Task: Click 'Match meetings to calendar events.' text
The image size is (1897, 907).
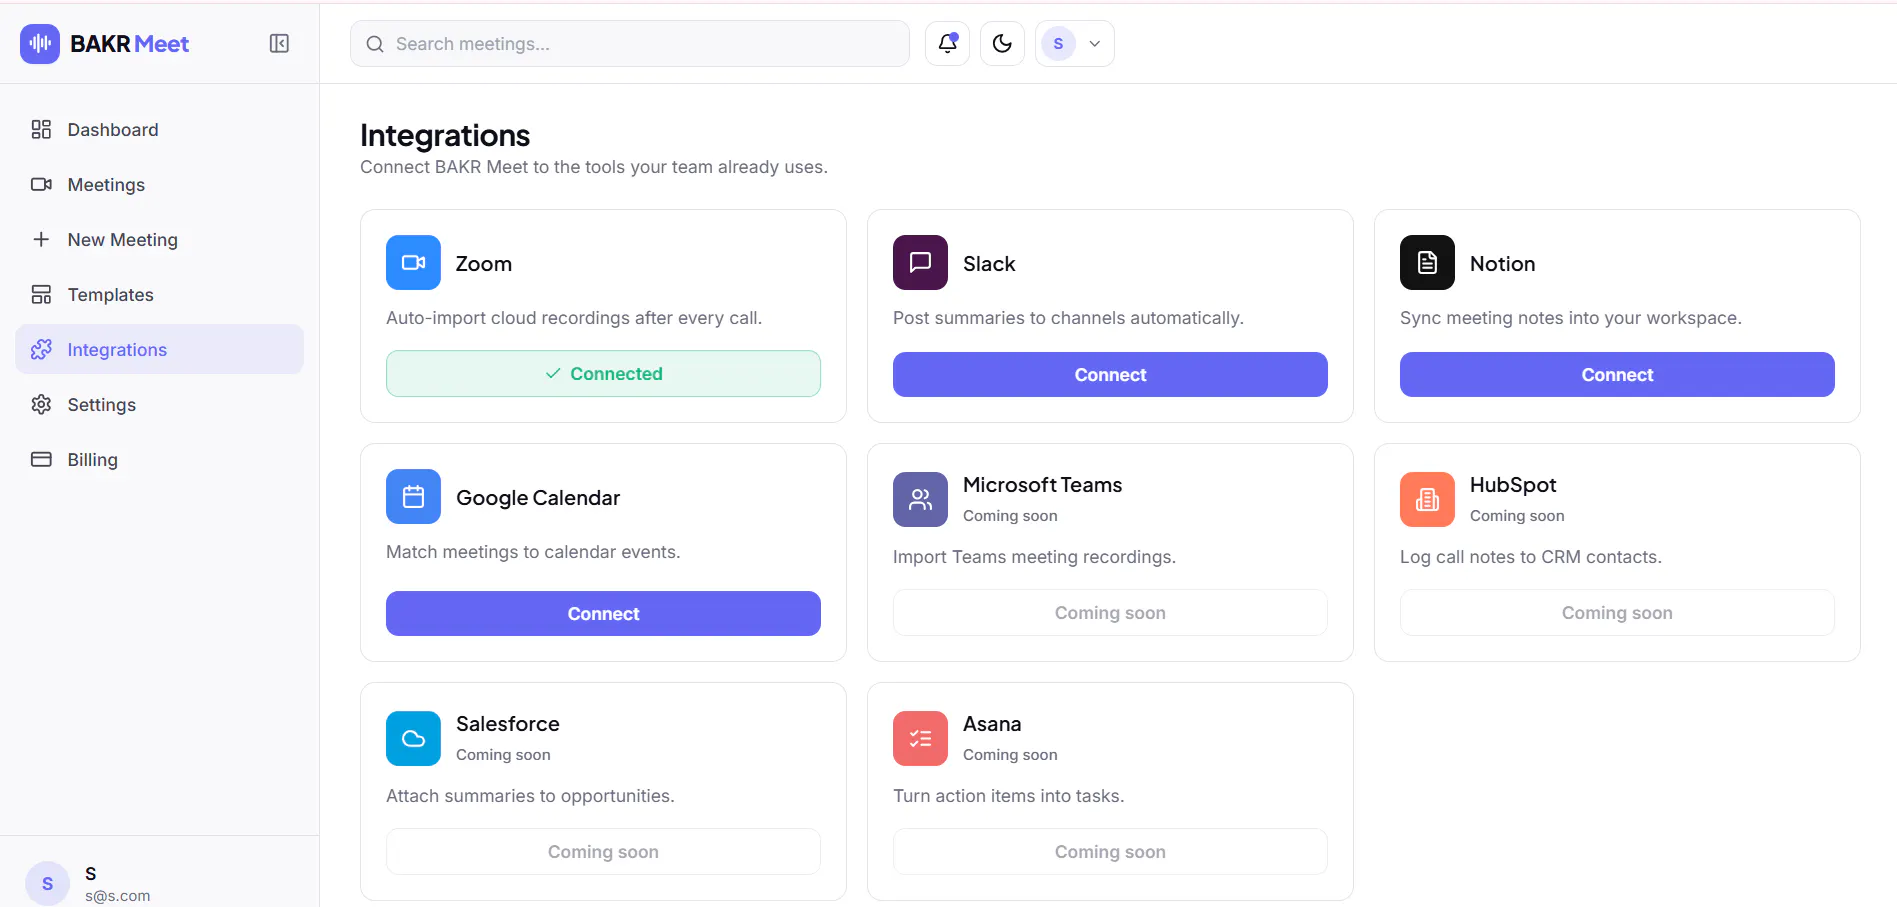Action: pyautogui.click(x=533, y=551)
